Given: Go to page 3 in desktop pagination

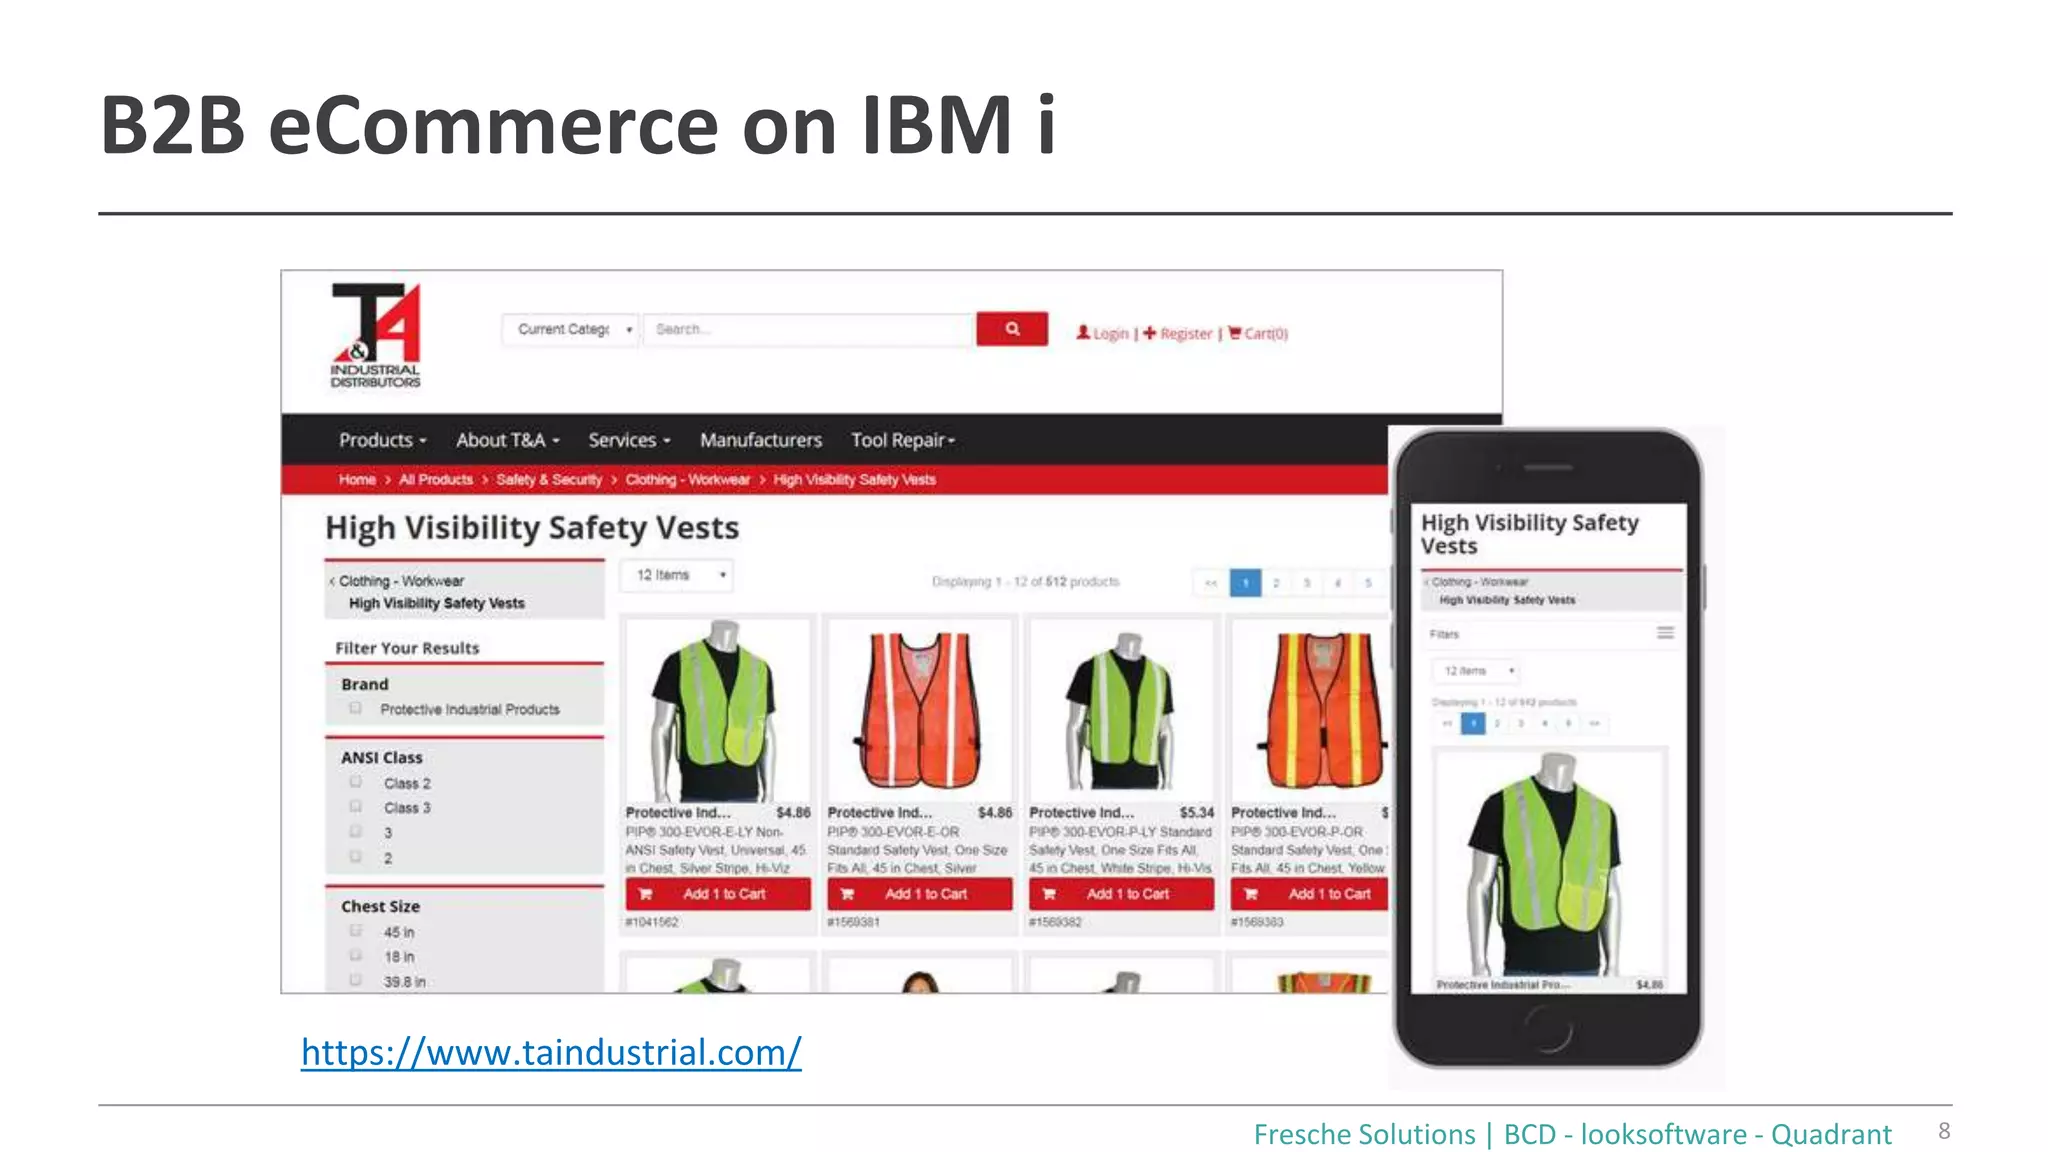Looking at the screenshot, I should click(x=1307, y=582).
